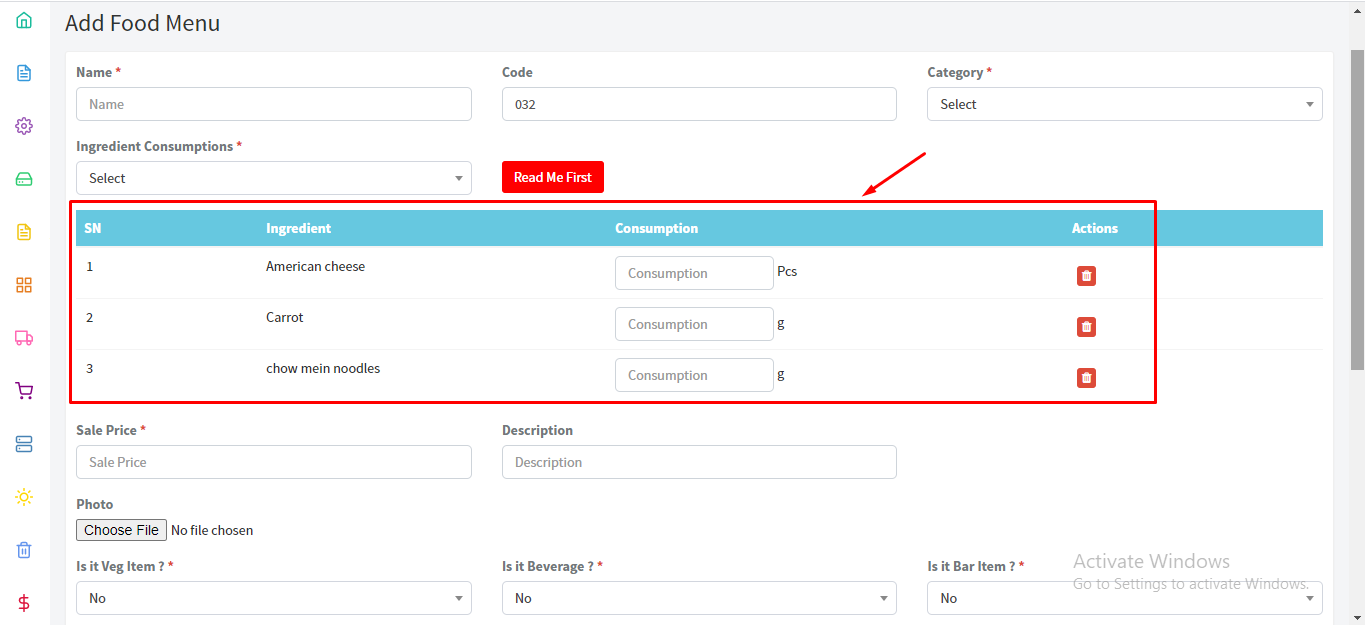This screenshot has width=1365, height=625.
Task: Delete the Carrot ingredient row
Action: (1086, 327)
